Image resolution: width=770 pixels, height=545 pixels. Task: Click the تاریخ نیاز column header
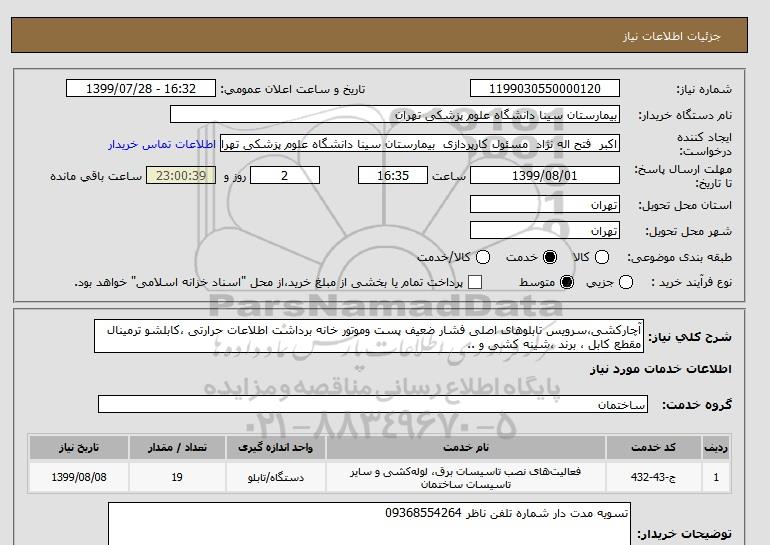coord(79,448)
